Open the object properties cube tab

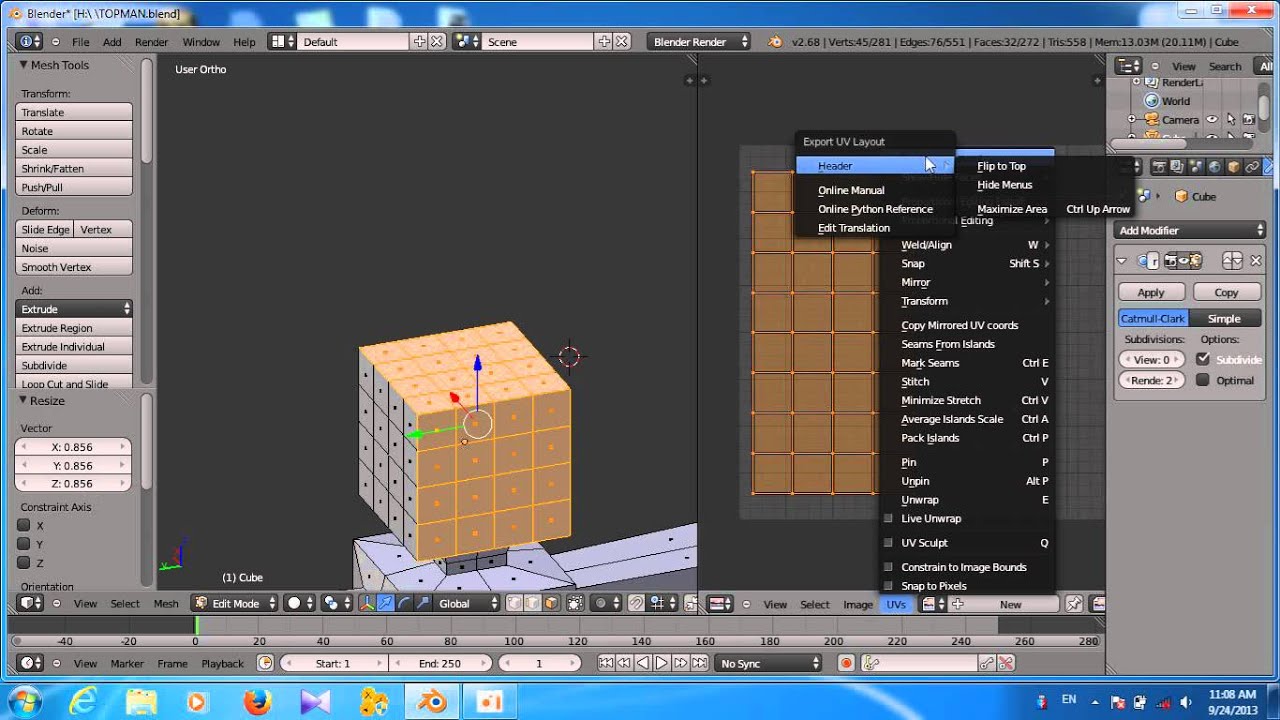tap(1234, 167)
